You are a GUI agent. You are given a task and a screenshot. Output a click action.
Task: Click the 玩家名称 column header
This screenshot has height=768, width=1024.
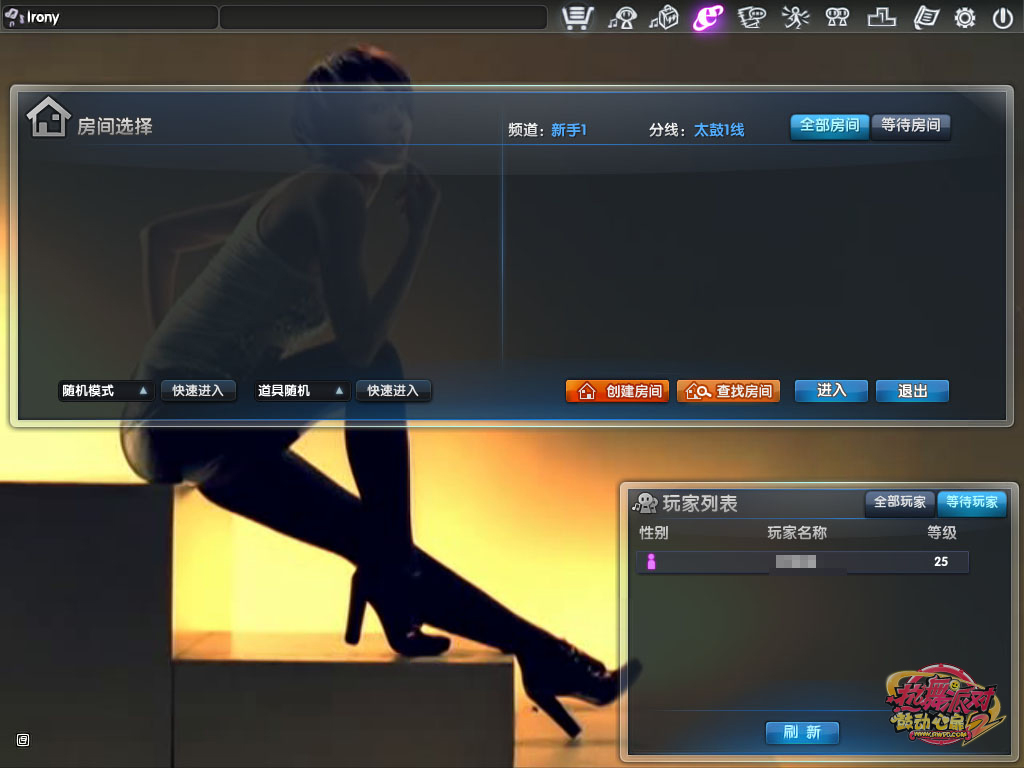tap(797, 533)
